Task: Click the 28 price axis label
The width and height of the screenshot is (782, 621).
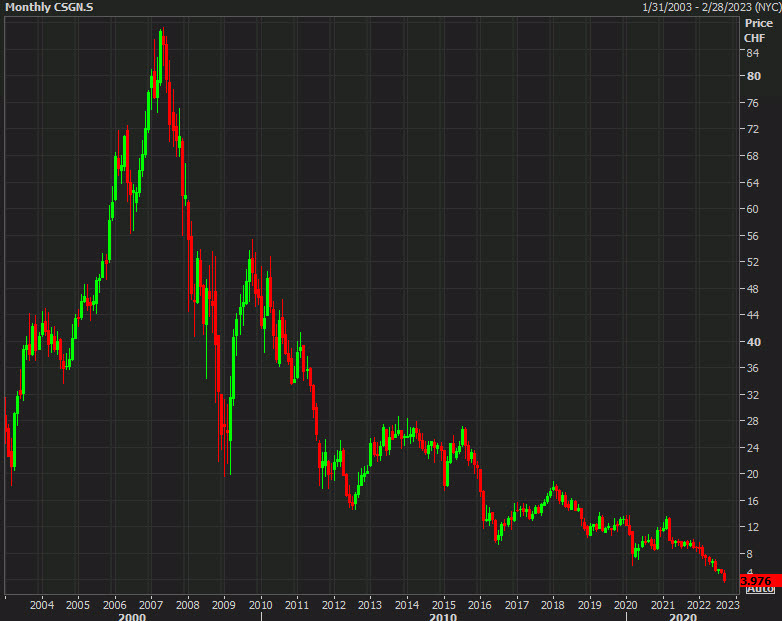Action: coord(753,421)
